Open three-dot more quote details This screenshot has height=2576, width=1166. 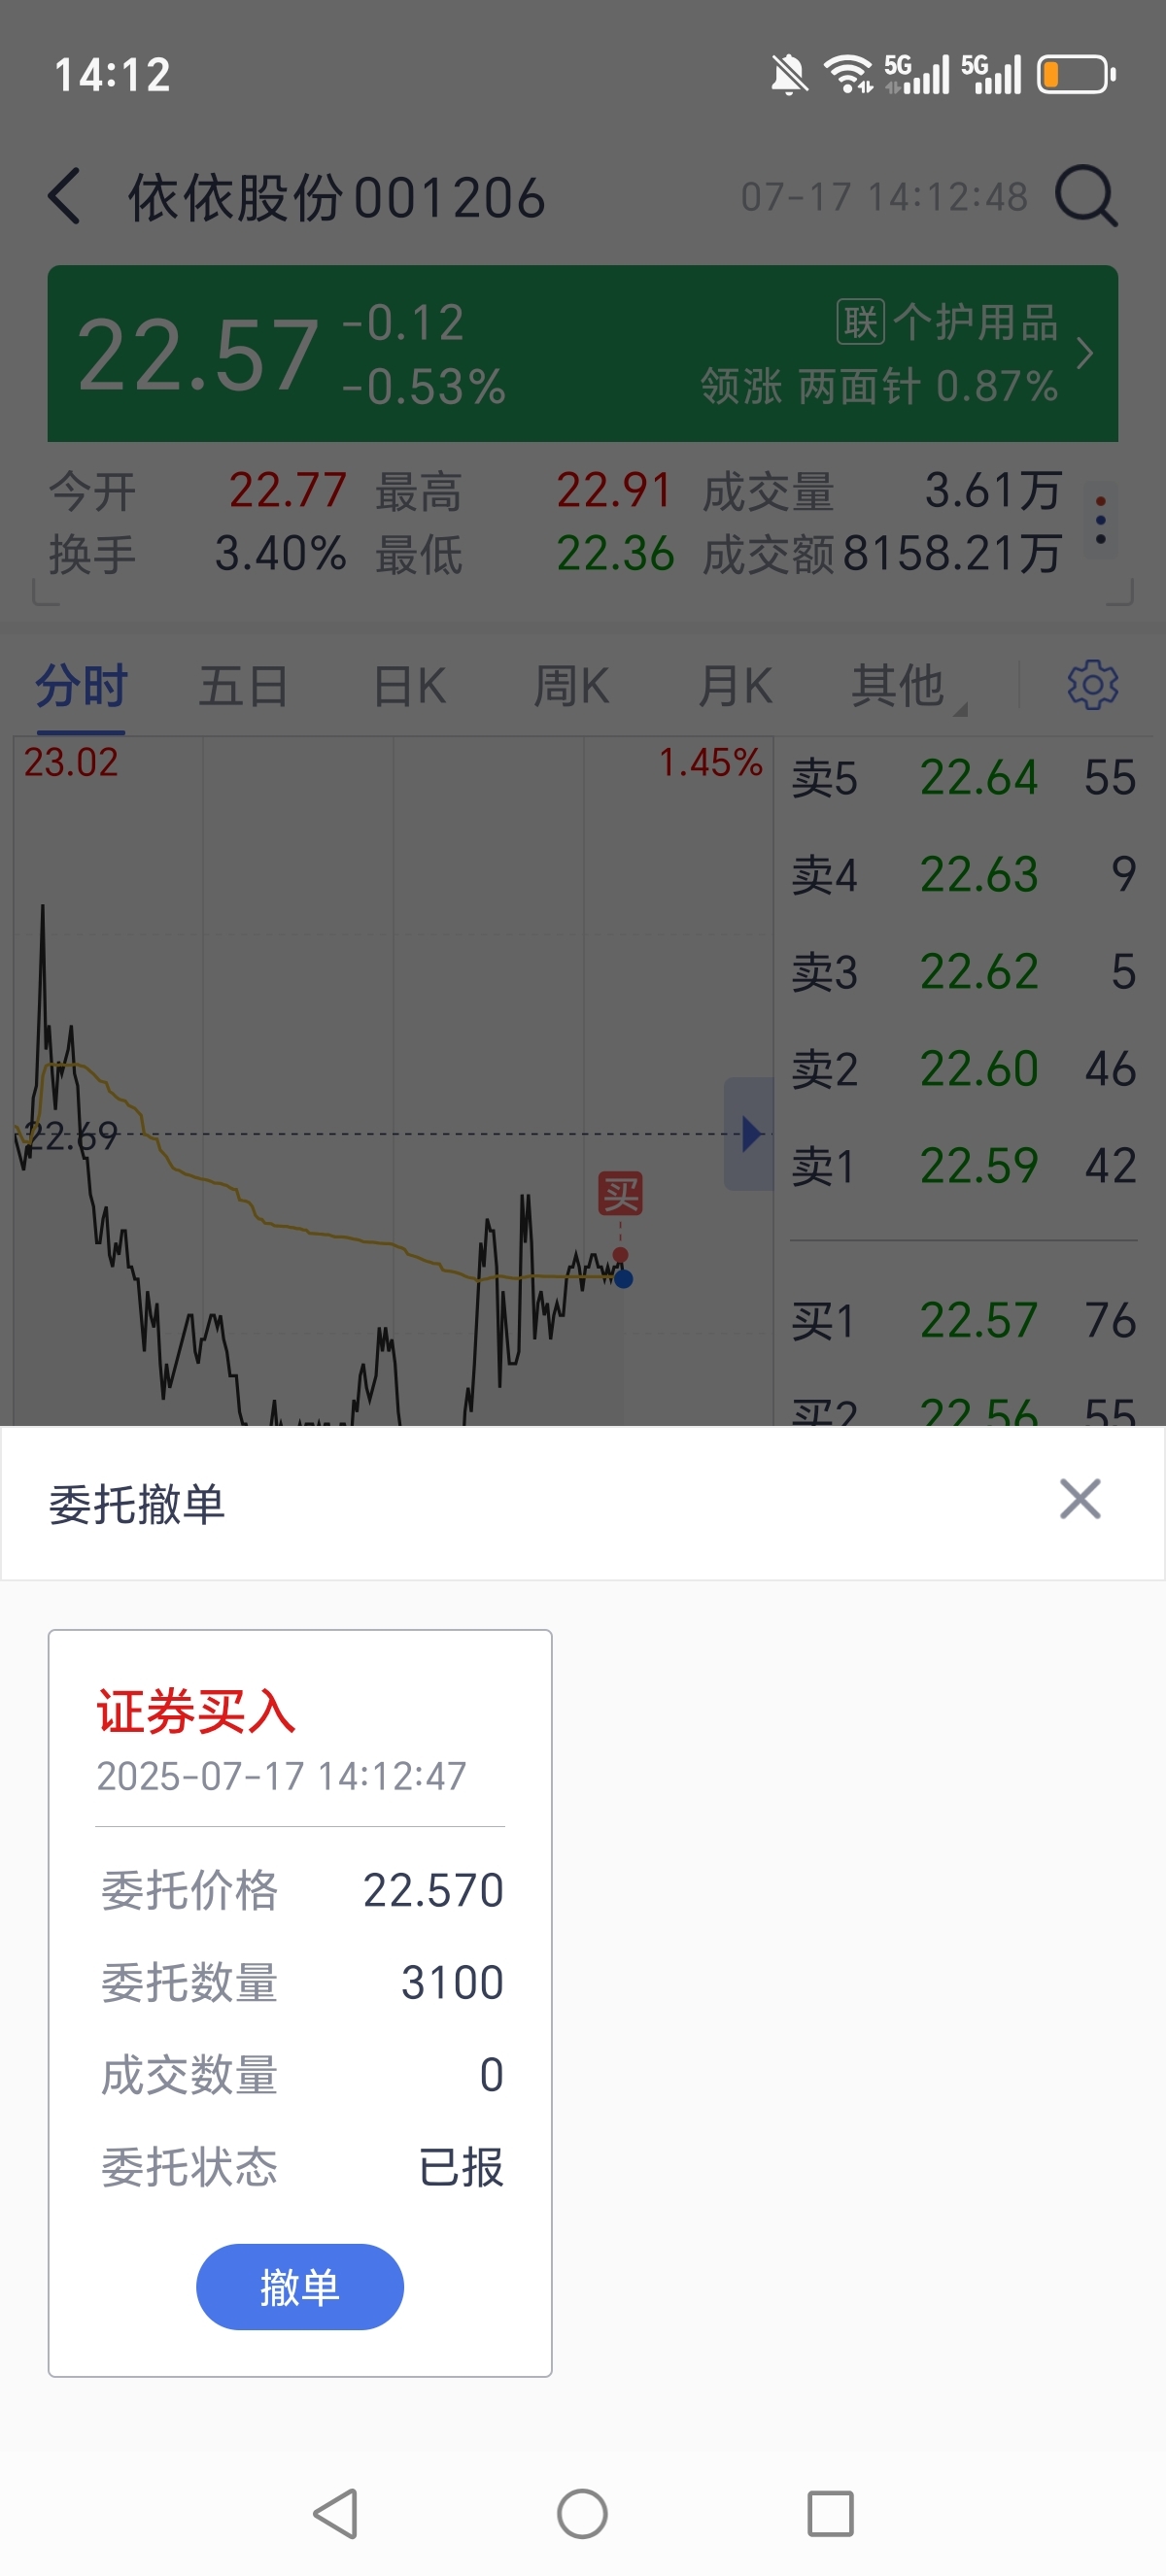(1100, 520)
